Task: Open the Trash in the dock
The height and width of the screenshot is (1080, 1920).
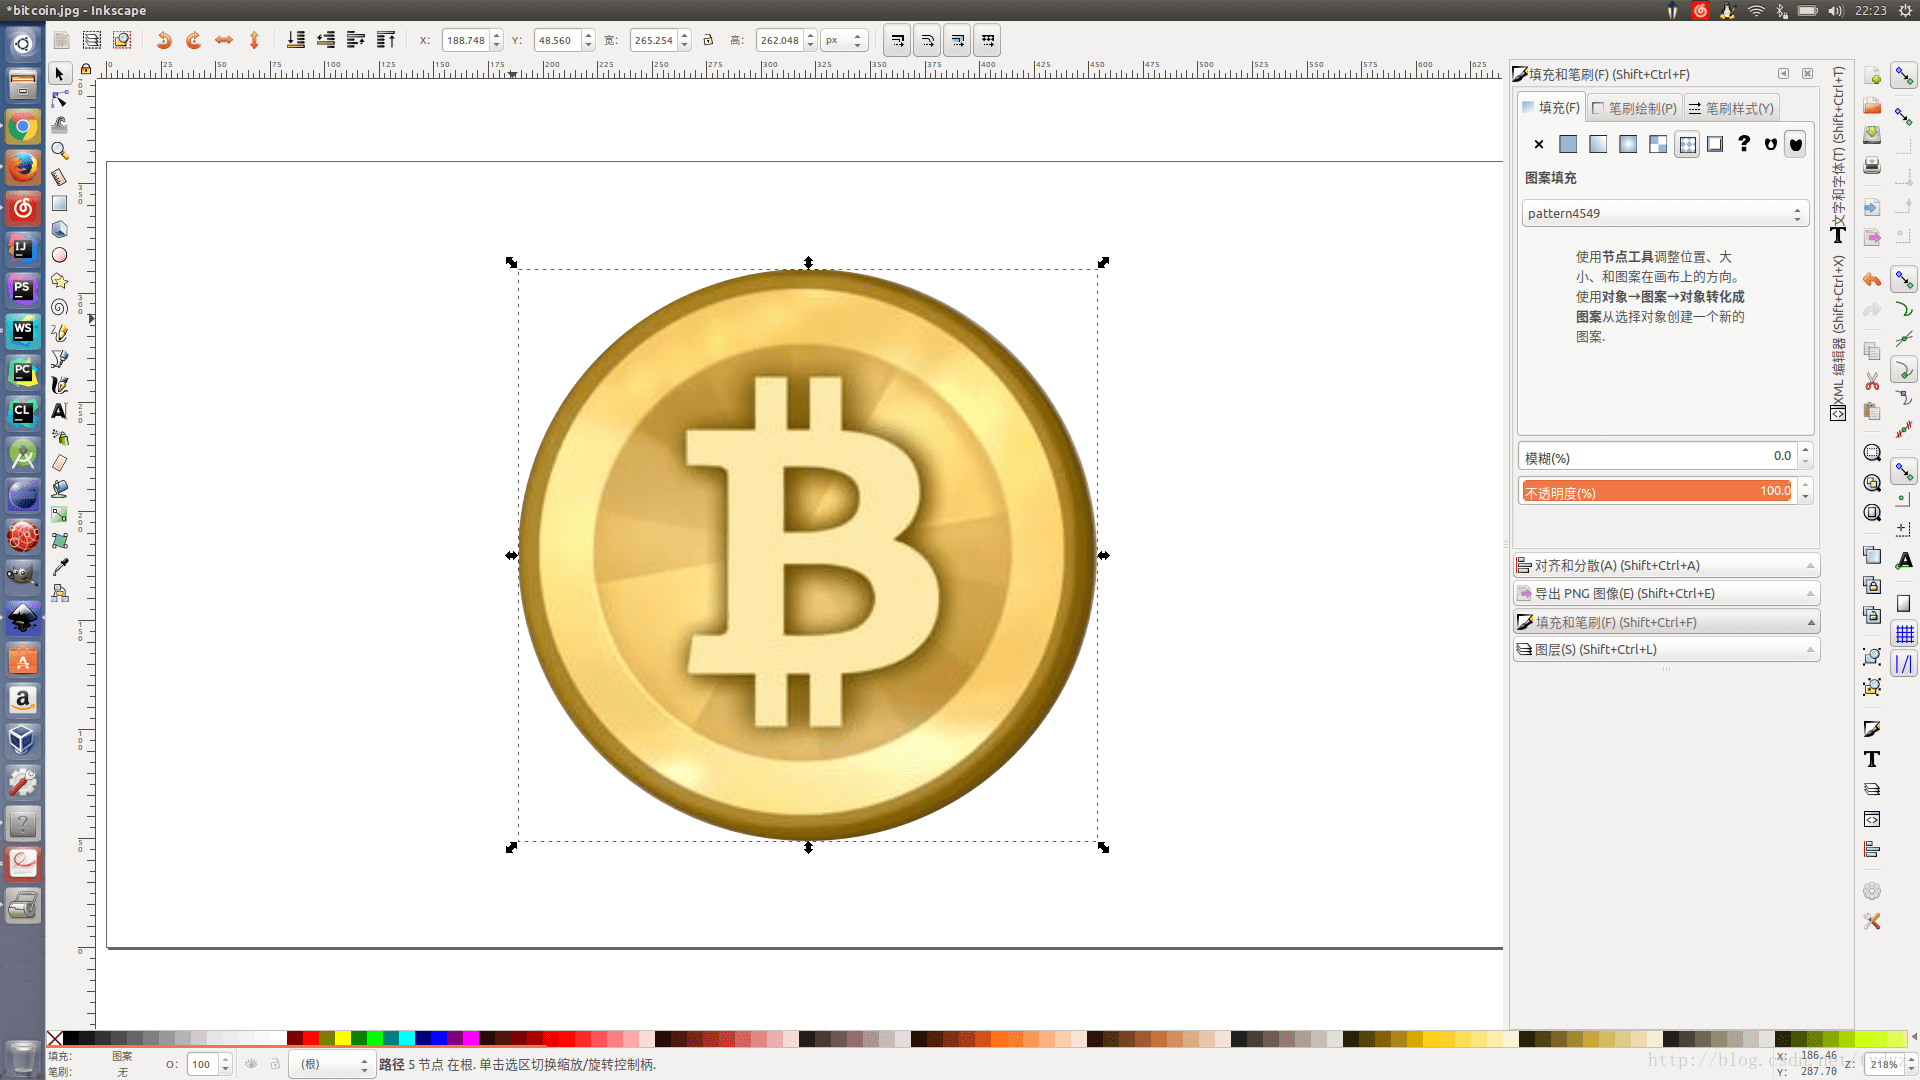Action: coord(23,1057)
